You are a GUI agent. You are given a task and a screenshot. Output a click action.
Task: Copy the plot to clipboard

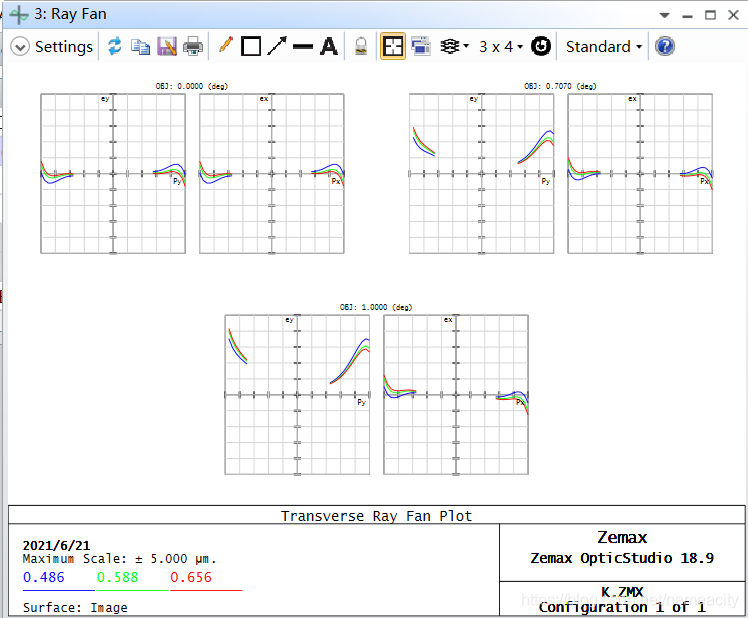tap(140, 47)
